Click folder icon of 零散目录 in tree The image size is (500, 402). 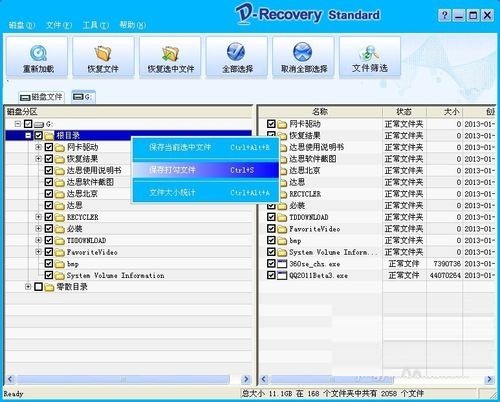coord(49,287)
